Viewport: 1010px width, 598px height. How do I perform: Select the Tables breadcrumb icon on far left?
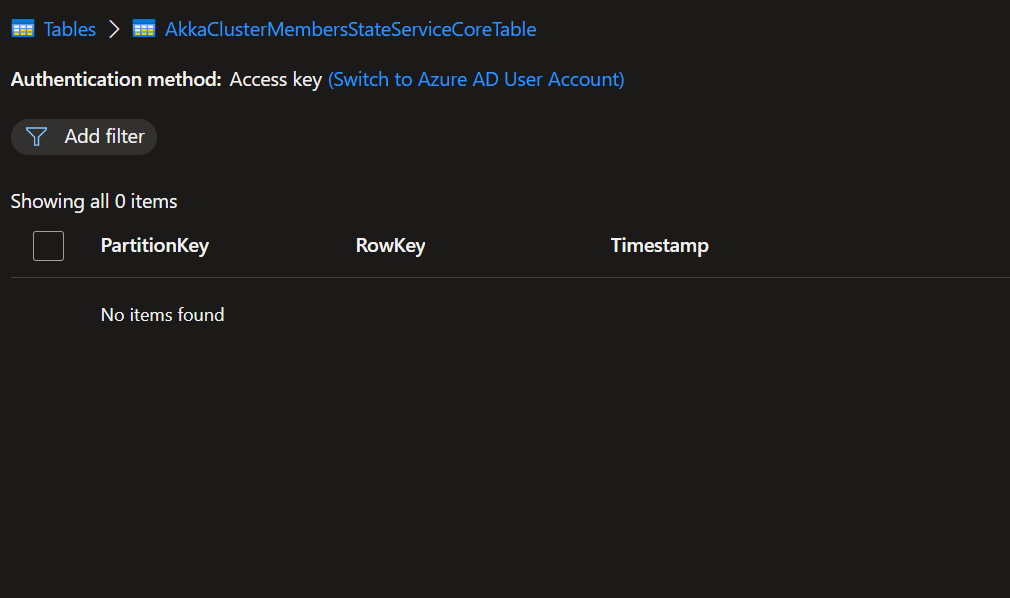(x=22, y=28)
